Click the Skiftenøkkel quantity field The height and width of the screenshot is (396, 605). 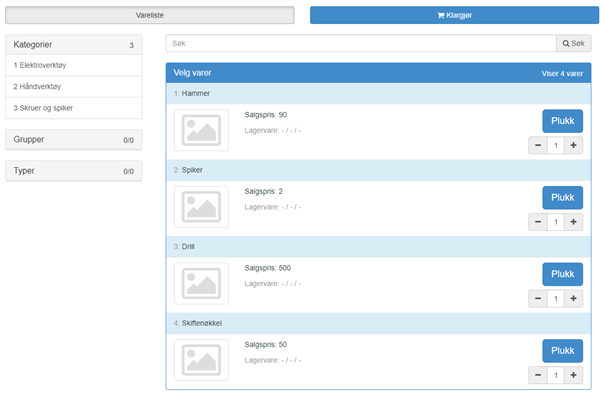(556, 375)
